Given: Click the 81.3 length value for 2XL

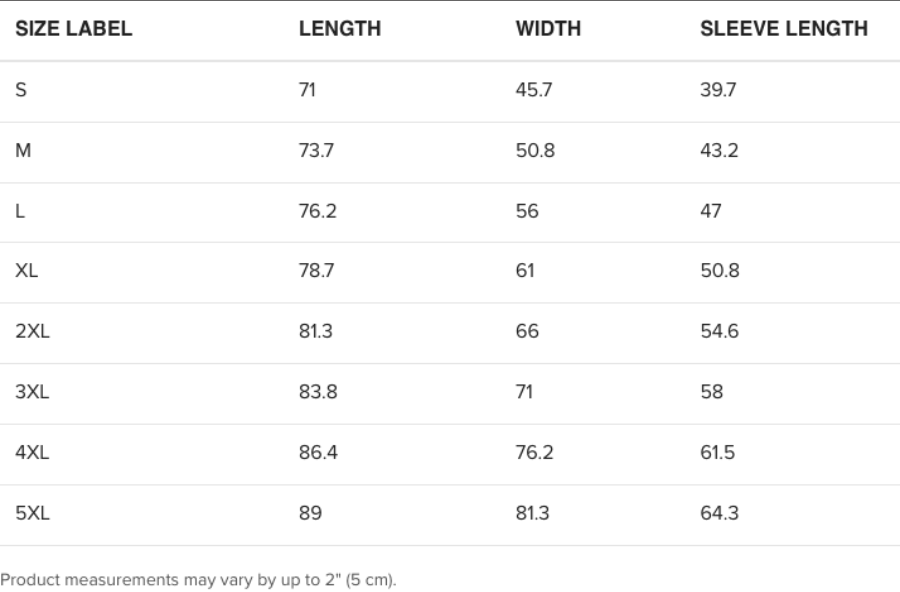Looking at the screenshot, I should (x=316, y=331).
